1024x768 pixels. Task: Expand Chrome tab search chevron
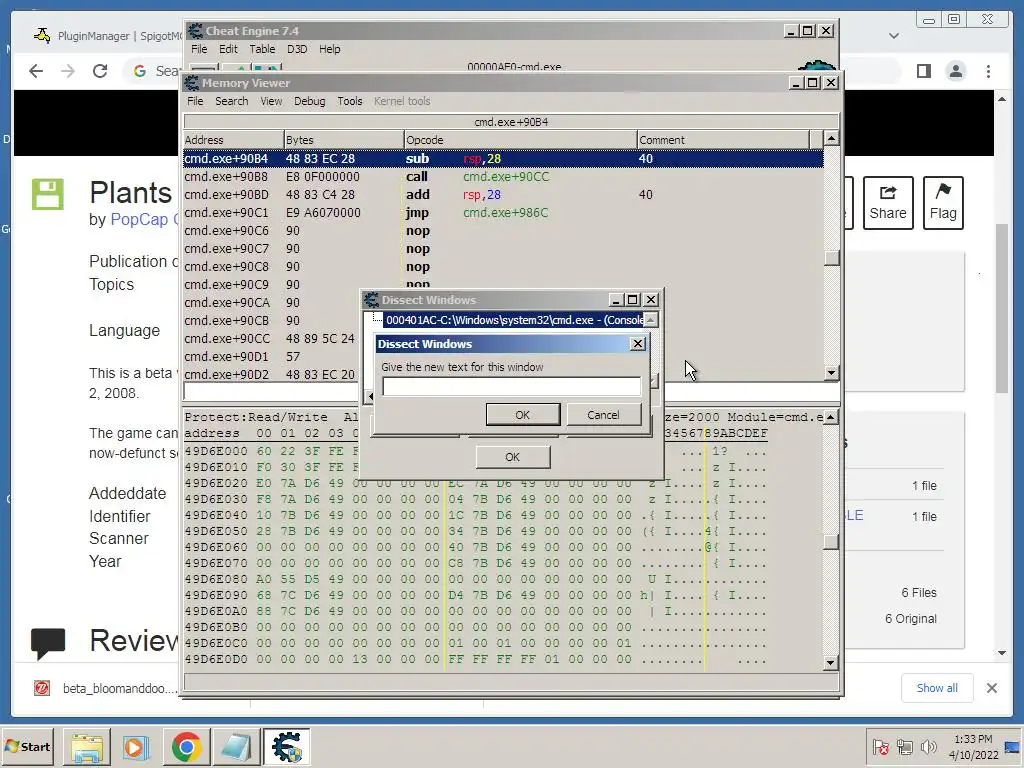pyautogui.click(x=894, y=36)
